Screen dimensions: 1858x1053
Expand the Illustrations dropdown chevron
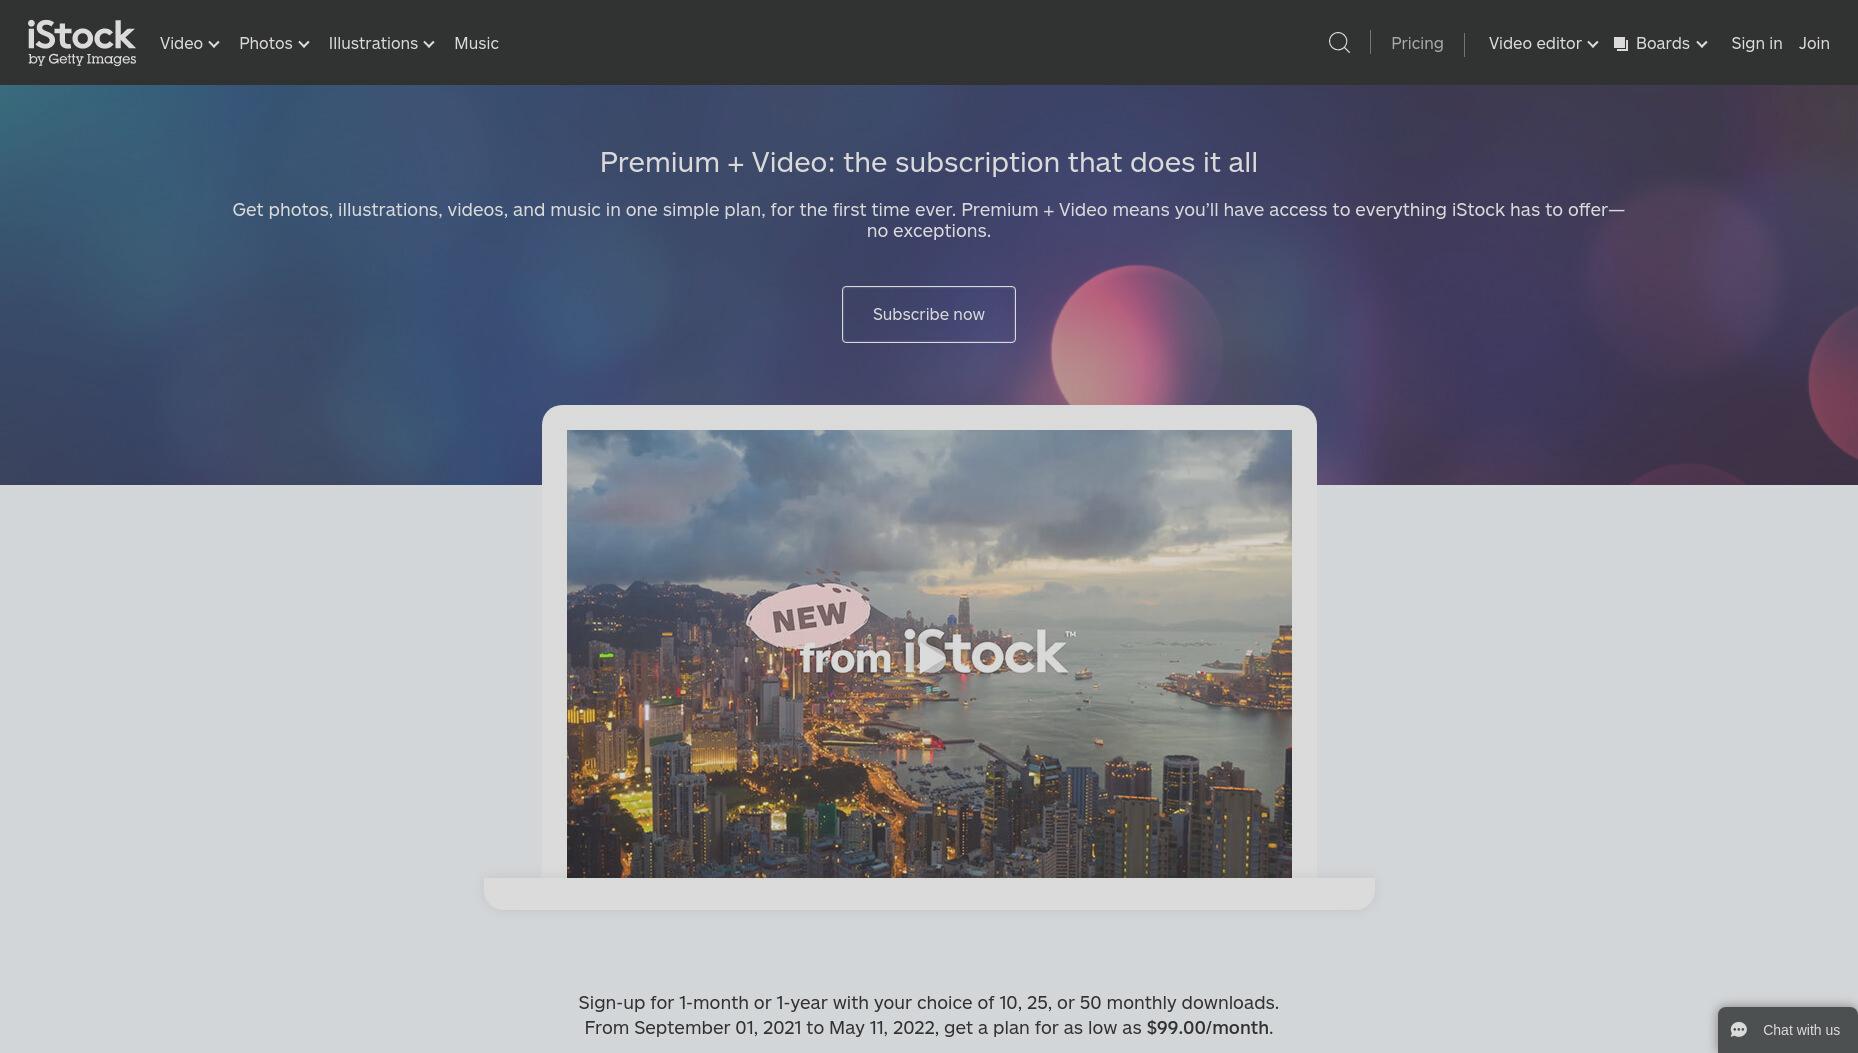pos(429,44)
